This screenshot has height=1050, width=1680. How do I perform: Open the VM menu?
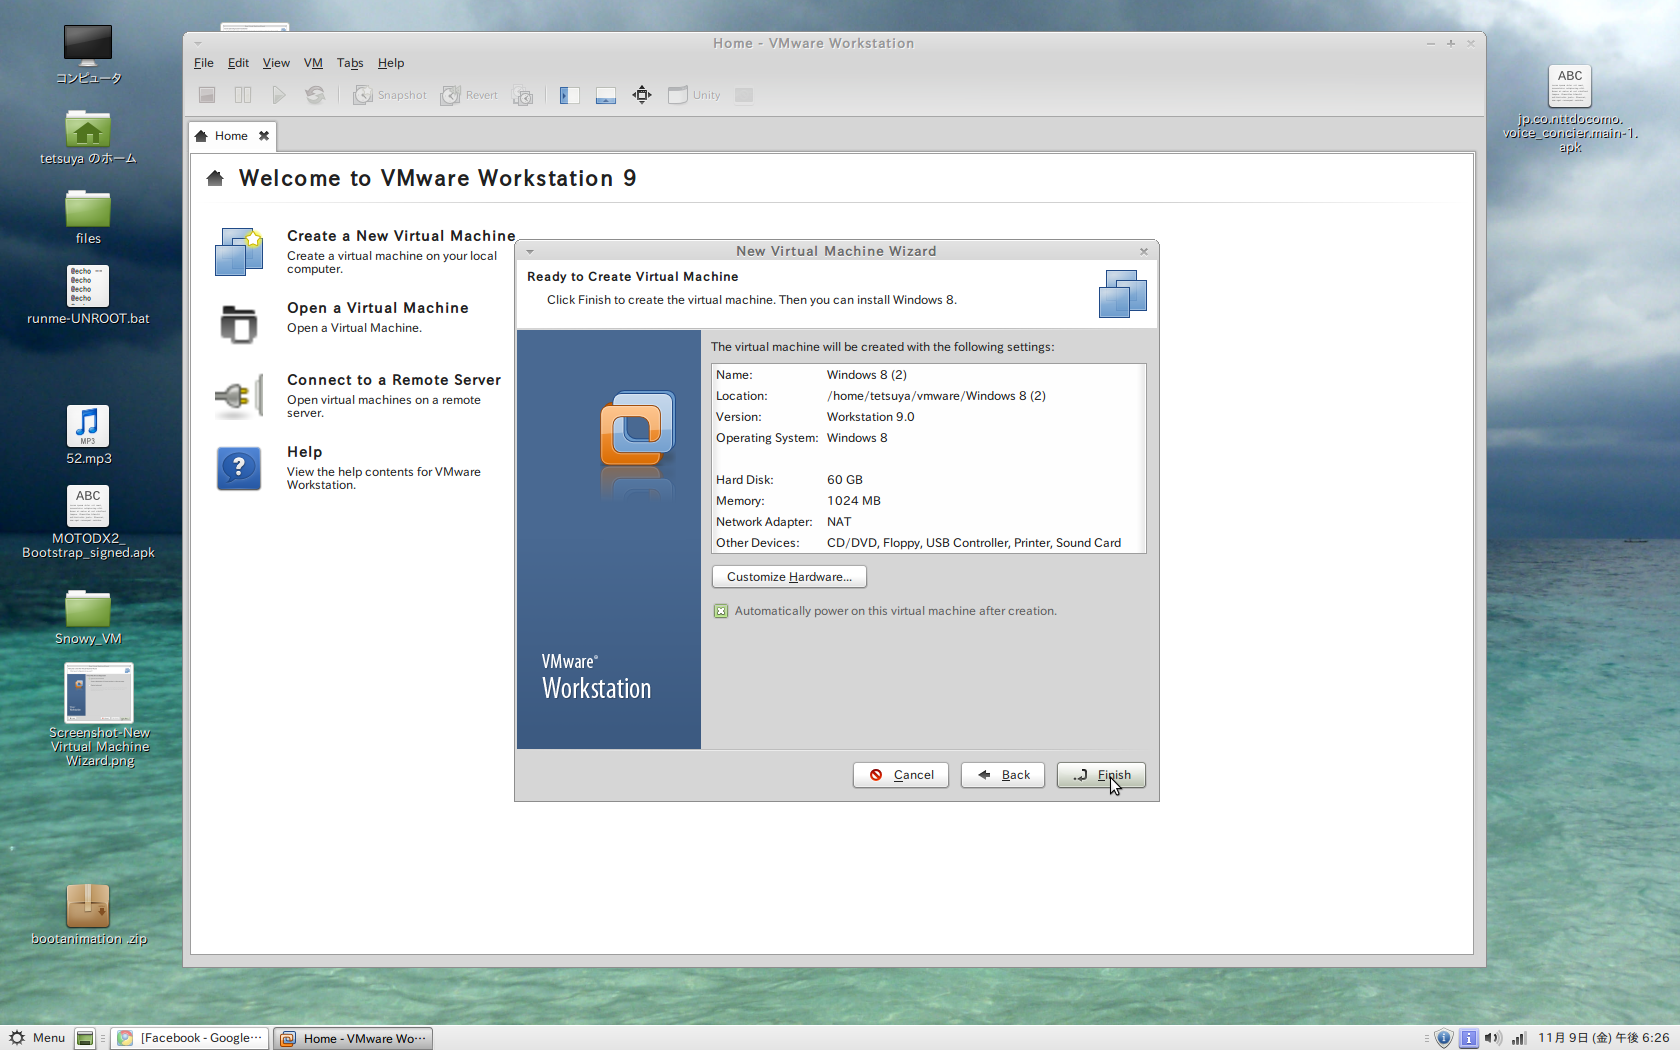coord(313,63)
